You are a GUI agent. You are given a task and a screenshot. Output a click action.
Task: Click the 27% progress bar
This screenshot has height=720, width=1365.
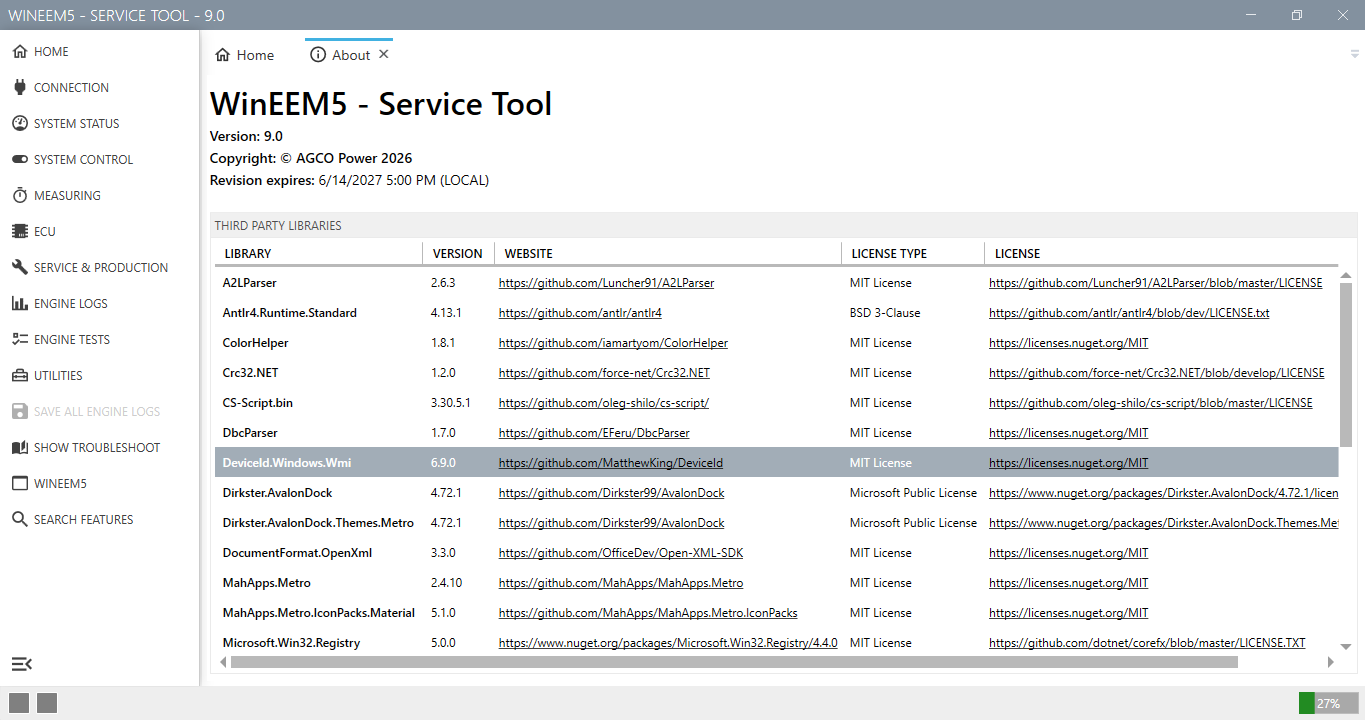coord(1327,703)
